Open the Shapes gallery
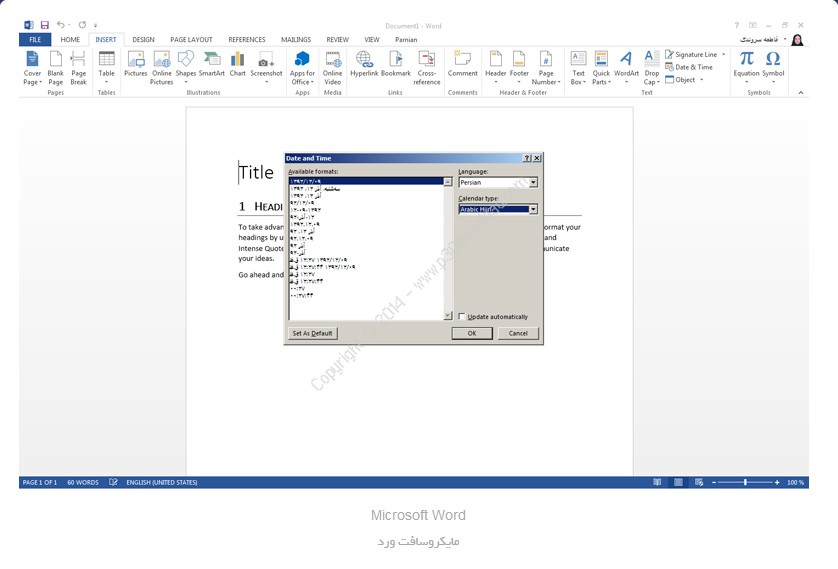The image size is (838, 569). (185, 68)
